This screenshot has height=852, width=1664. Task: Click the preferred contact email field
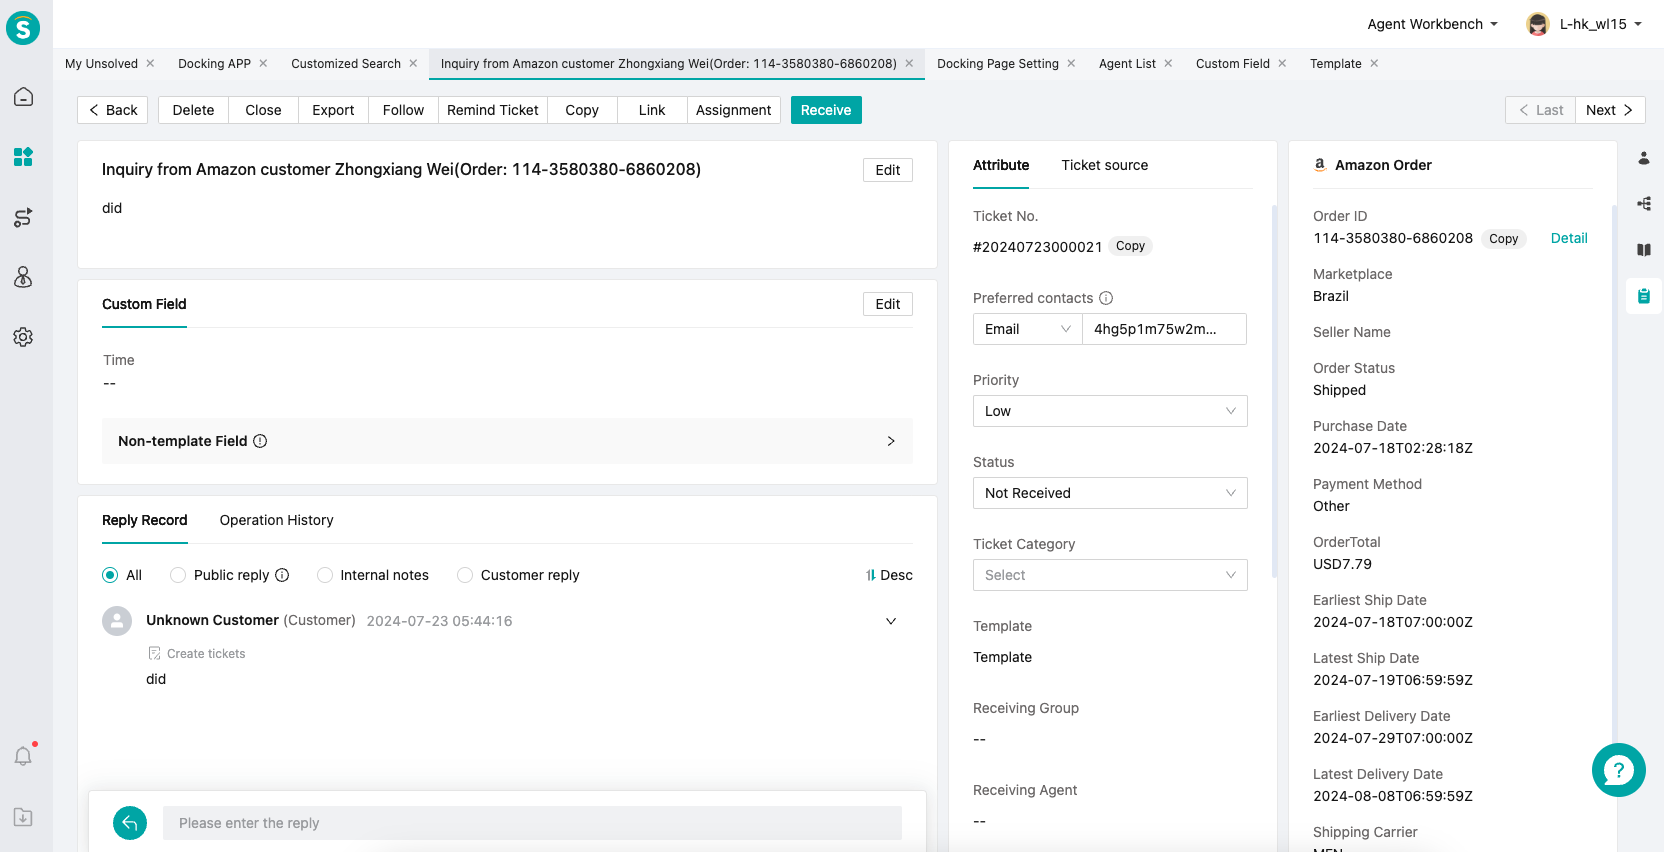pyautogui.click(x=1164, y=329)
